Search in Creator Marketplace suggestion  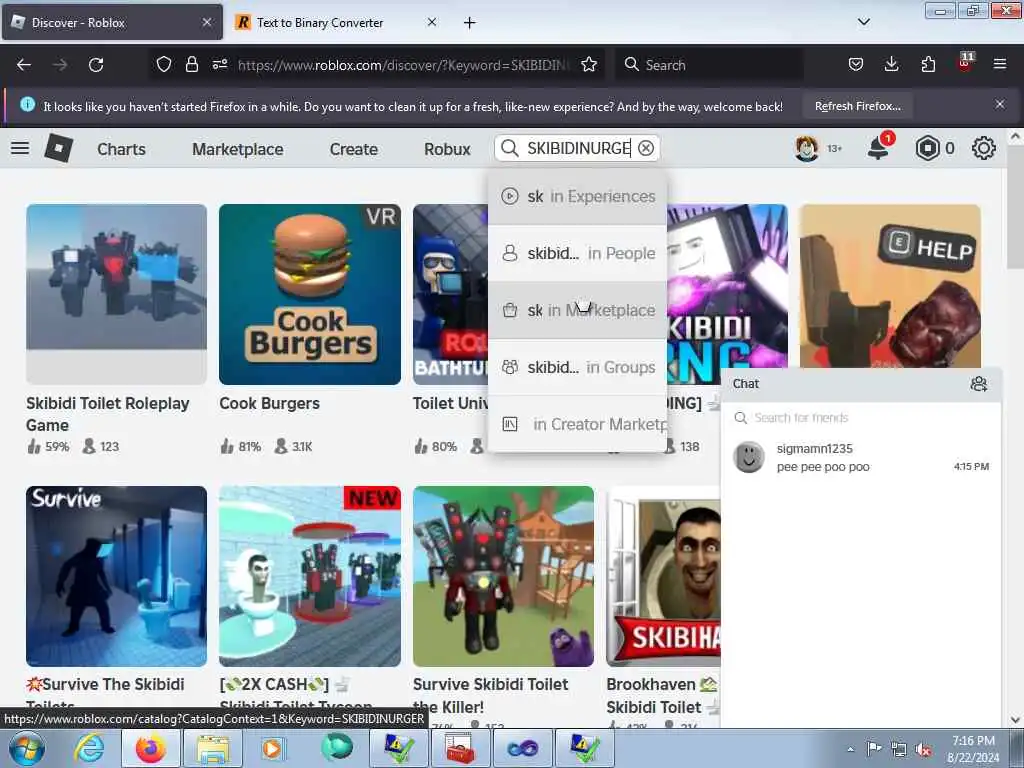click(x=577, y=424)
